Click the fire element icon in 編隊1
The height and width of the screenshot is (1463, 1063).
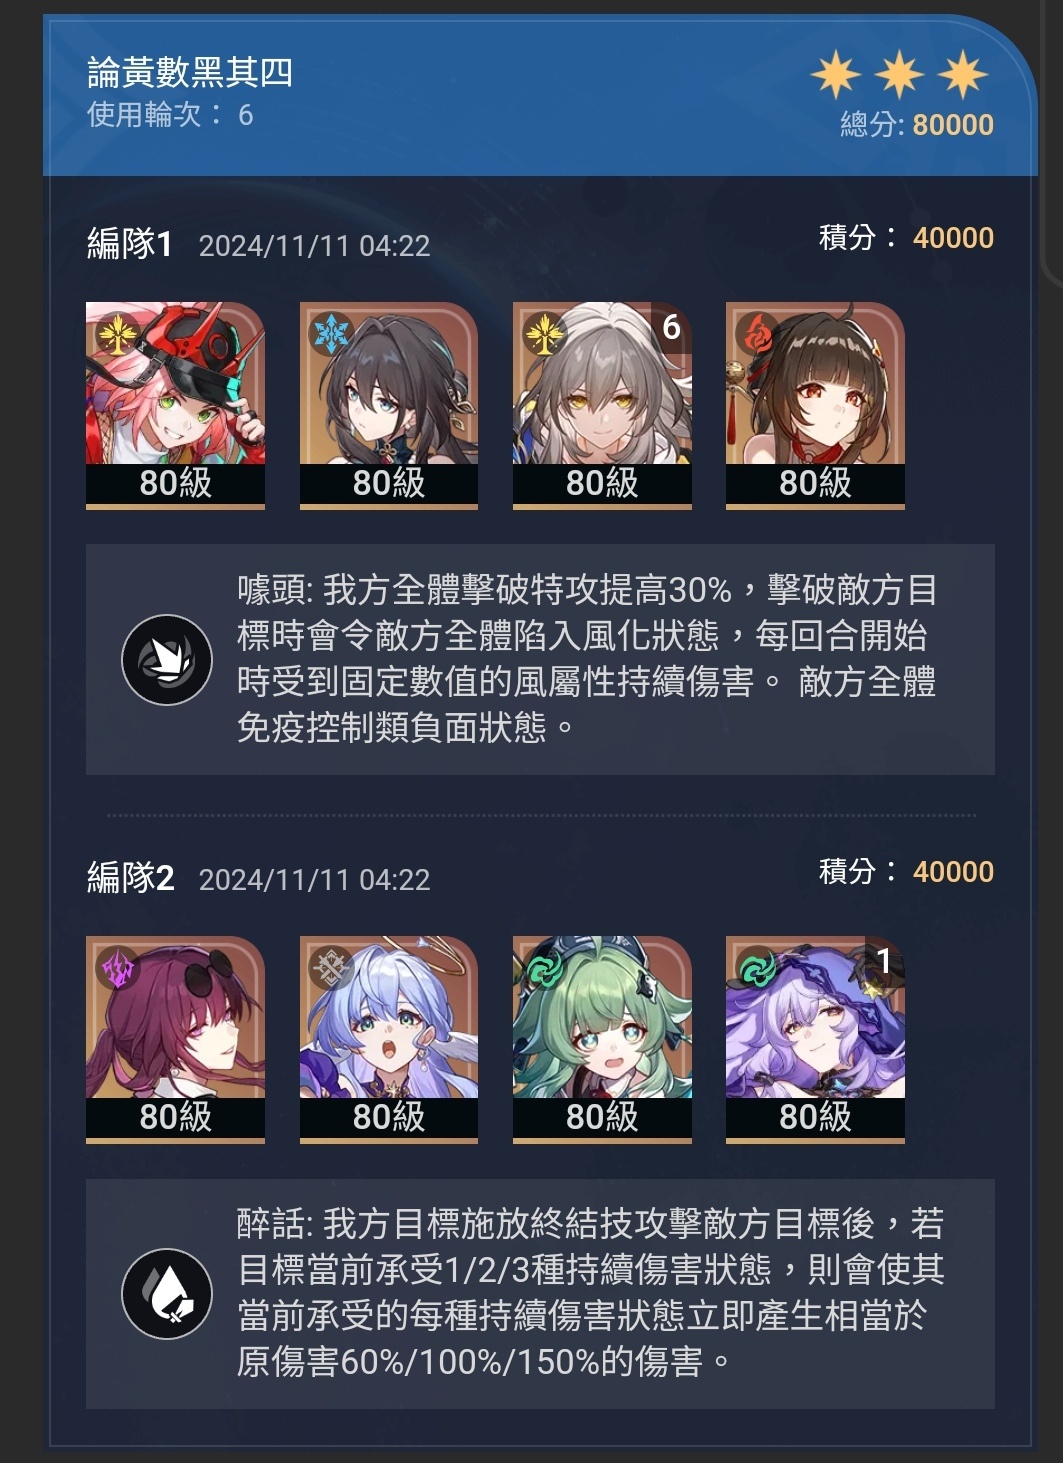pyautogui.click(x=757, y=334)
